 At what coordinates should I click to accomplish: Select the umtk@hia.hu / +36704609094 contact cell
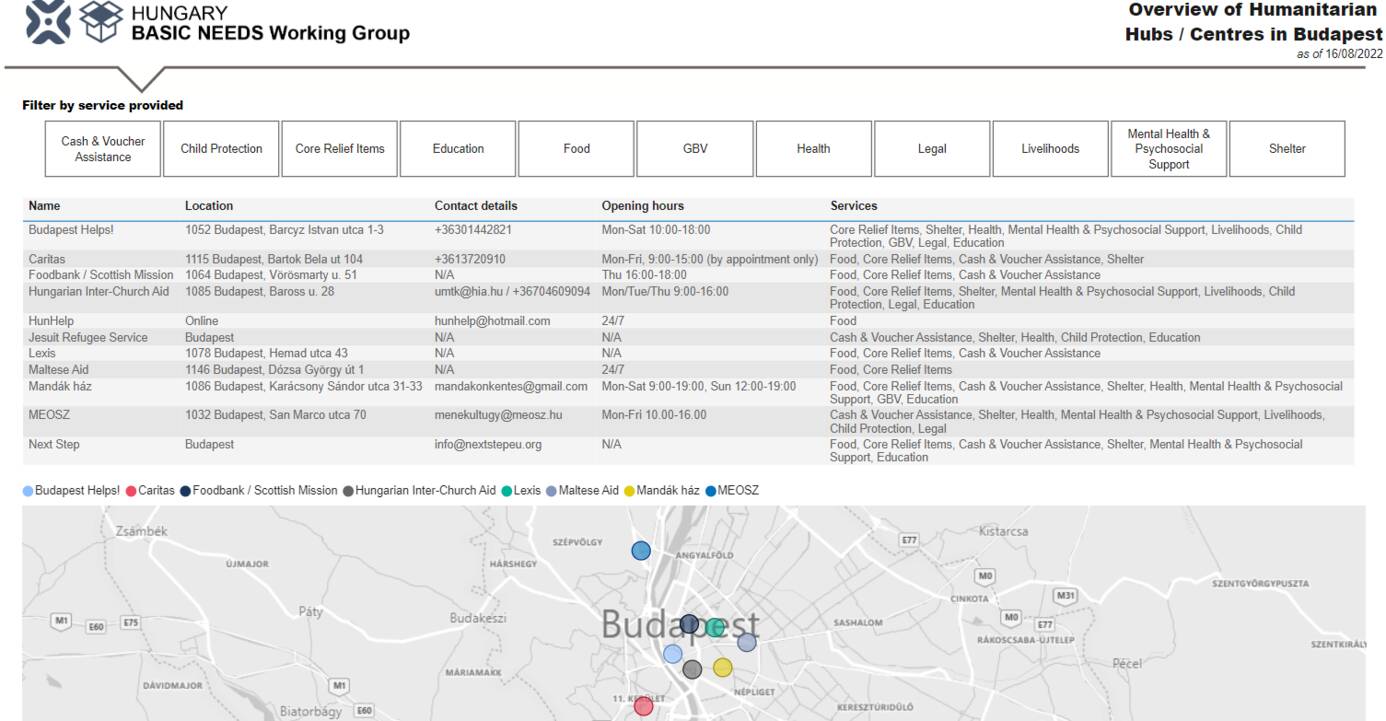click(512, 291)
